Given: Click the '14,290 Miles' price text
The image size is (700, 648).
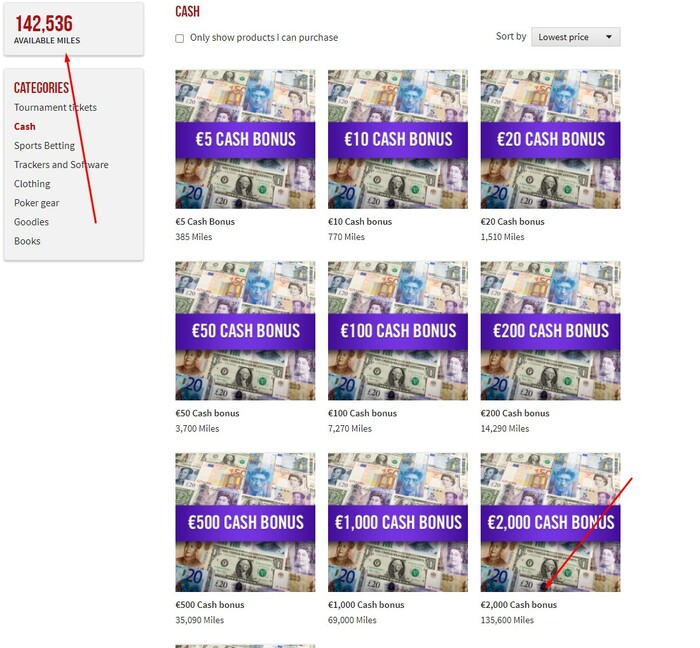Looking at the screenshot, I should 505,429.
